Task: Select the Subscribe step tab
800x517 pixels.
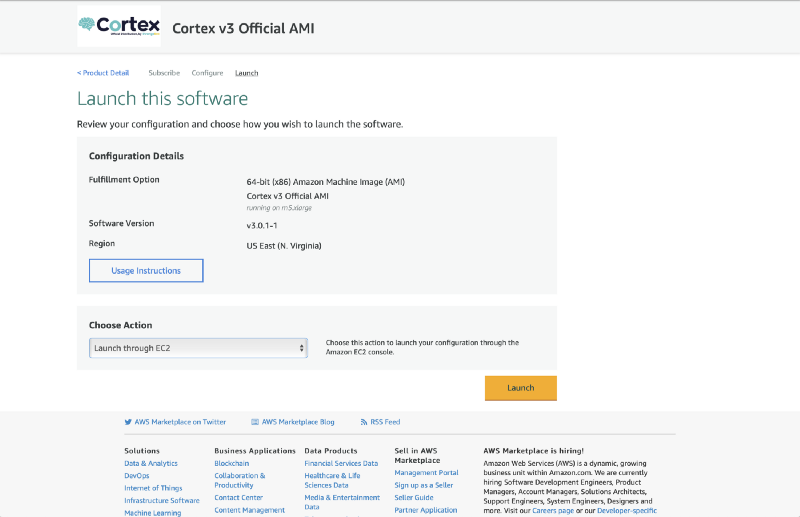Action: (x=164, y=73)
